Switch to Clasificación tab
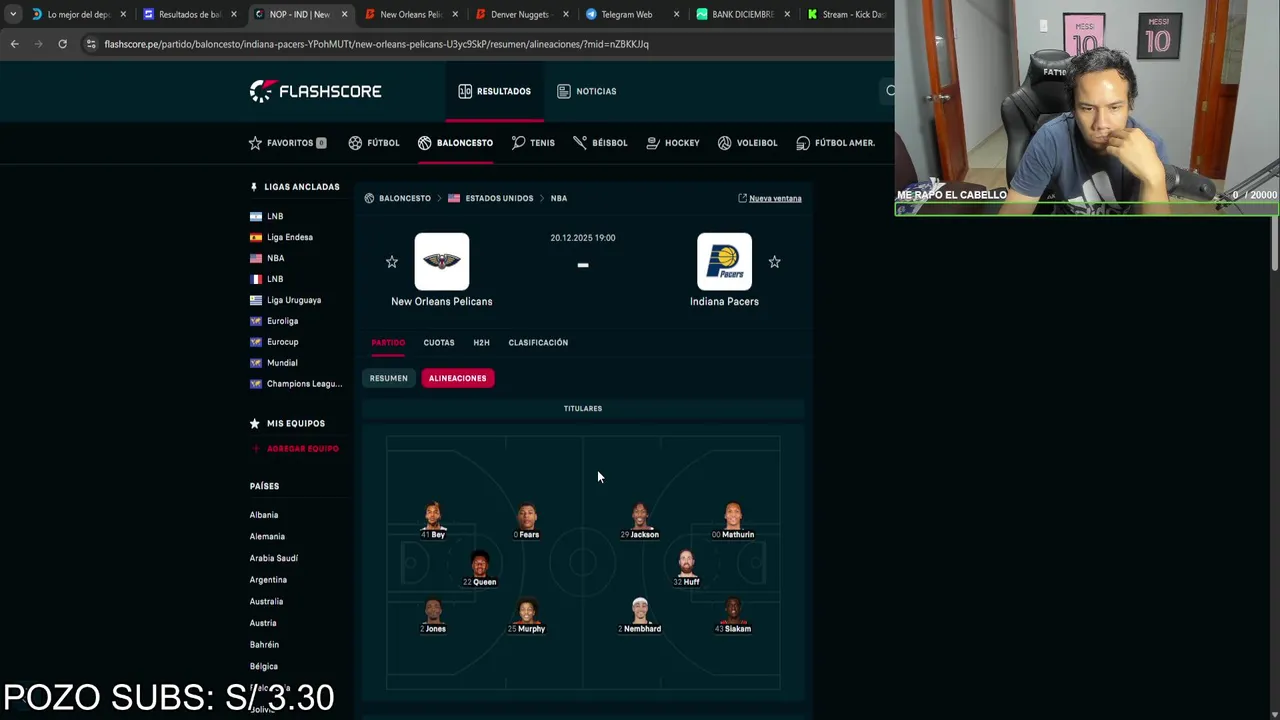 click(x=538, y=343)
